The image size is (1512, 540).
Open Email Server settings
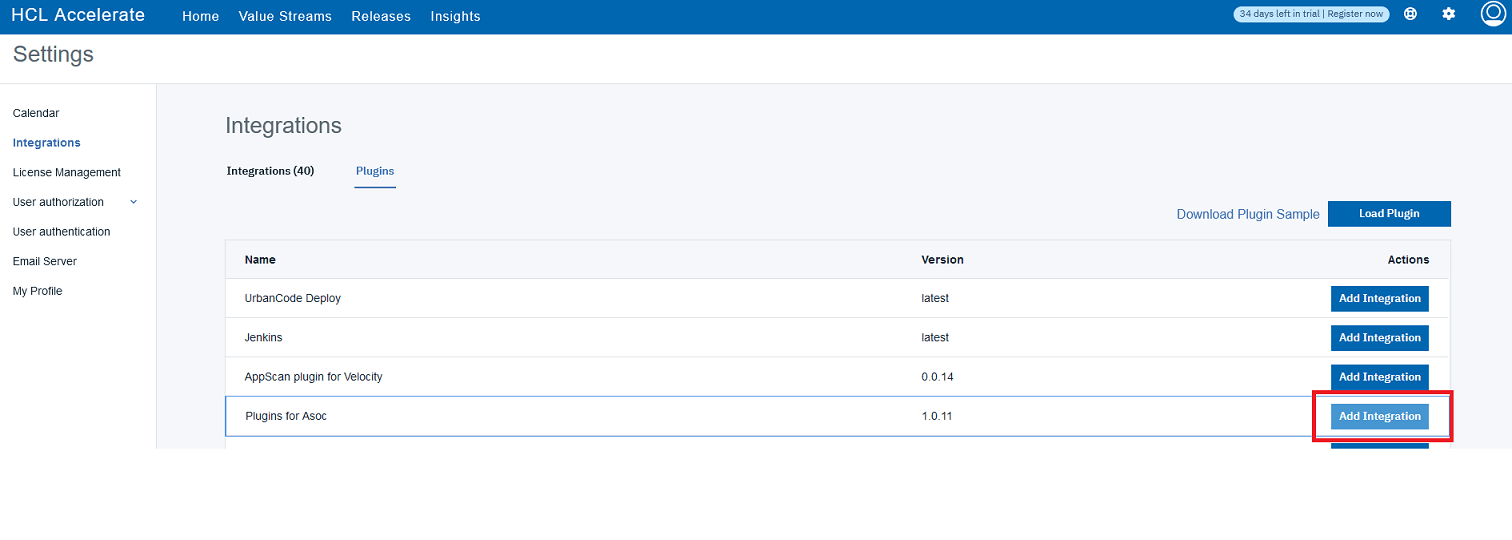(45, 261)
